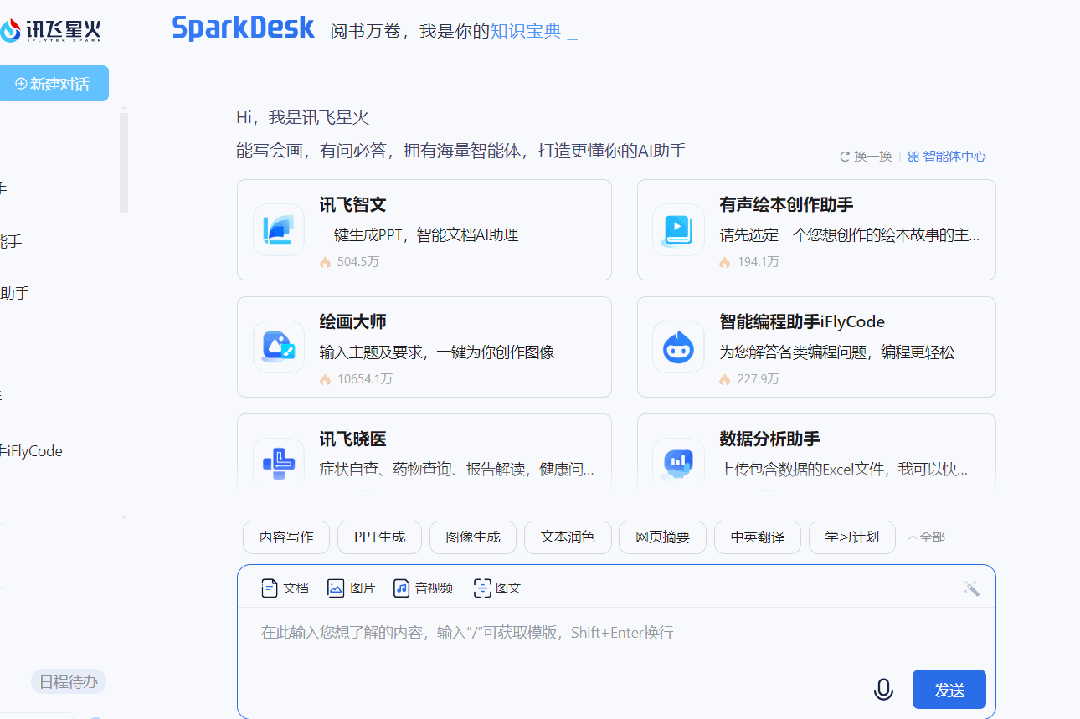Choose the 文本润色 tag
The image size is (1080, 719).
tap(568, 537)
